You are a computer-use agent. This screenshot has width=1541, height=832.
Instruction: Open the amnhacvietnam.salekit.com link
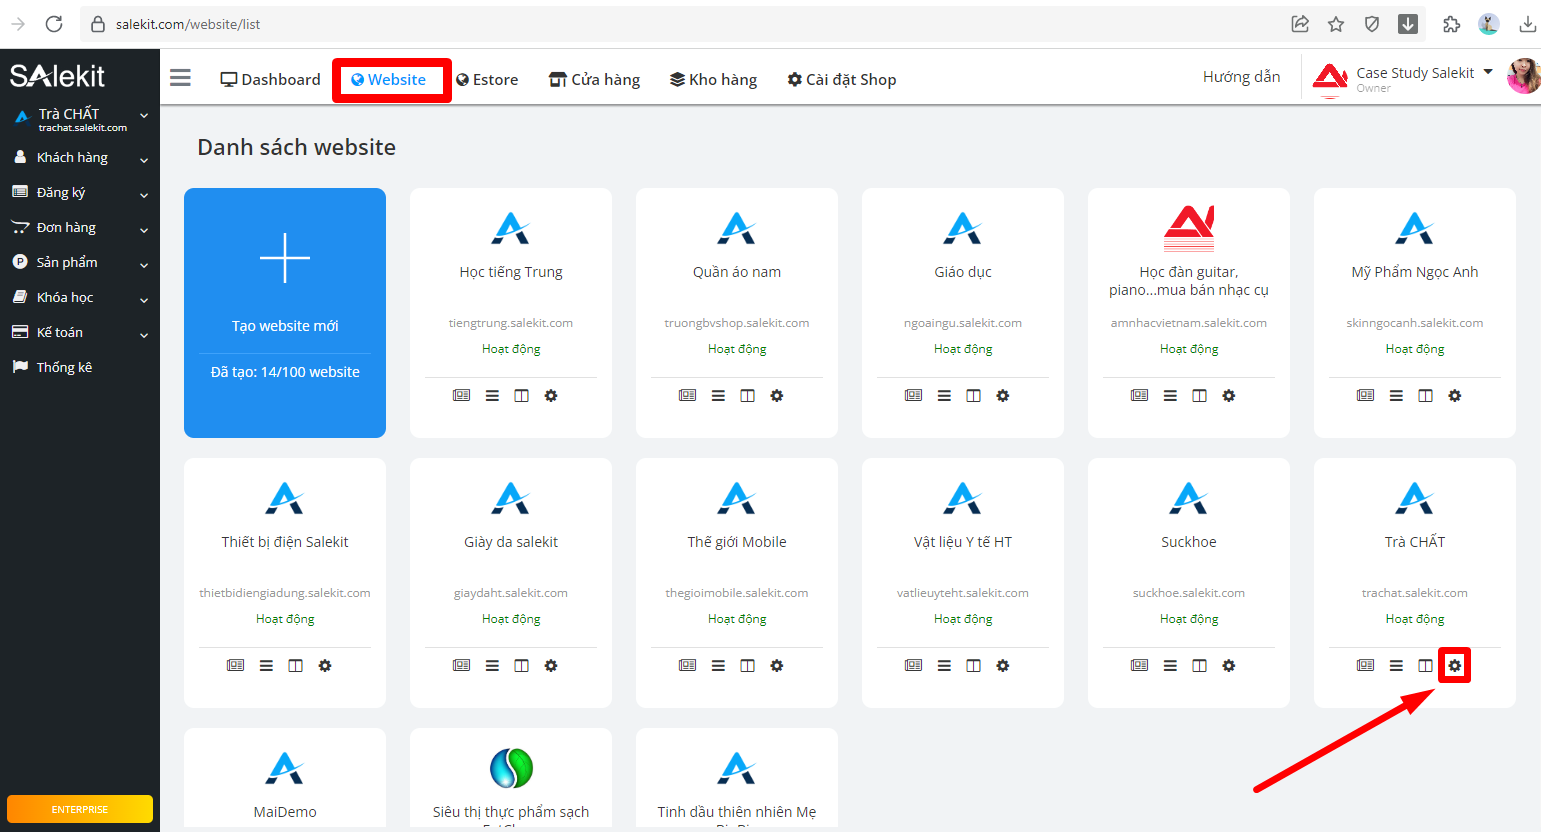[1189, 323]
